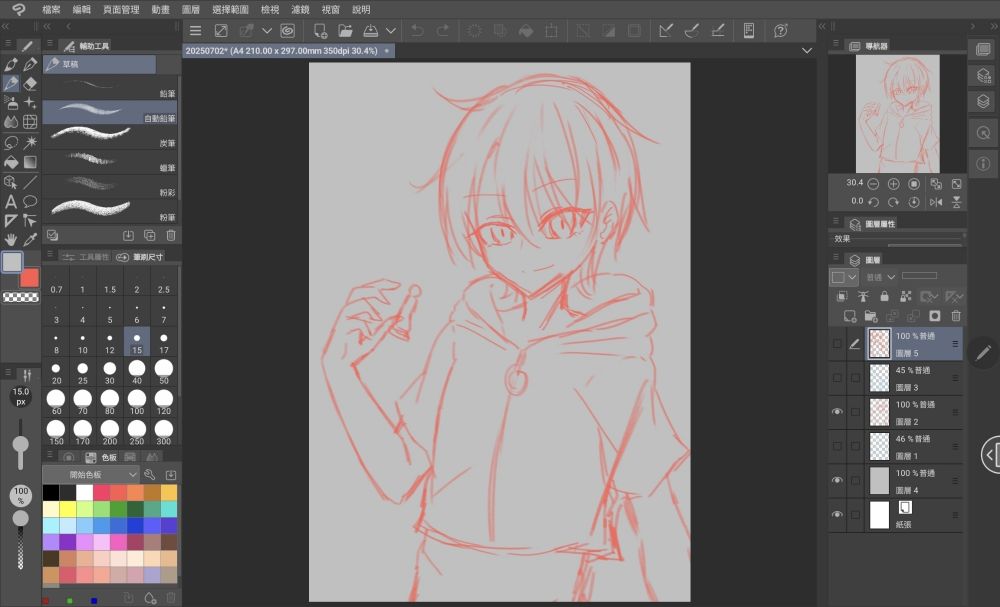This screenshot has height=607, width=1000.
Task: Toggle visibility of 圖層 4
Action: click(x=837, y=480)
